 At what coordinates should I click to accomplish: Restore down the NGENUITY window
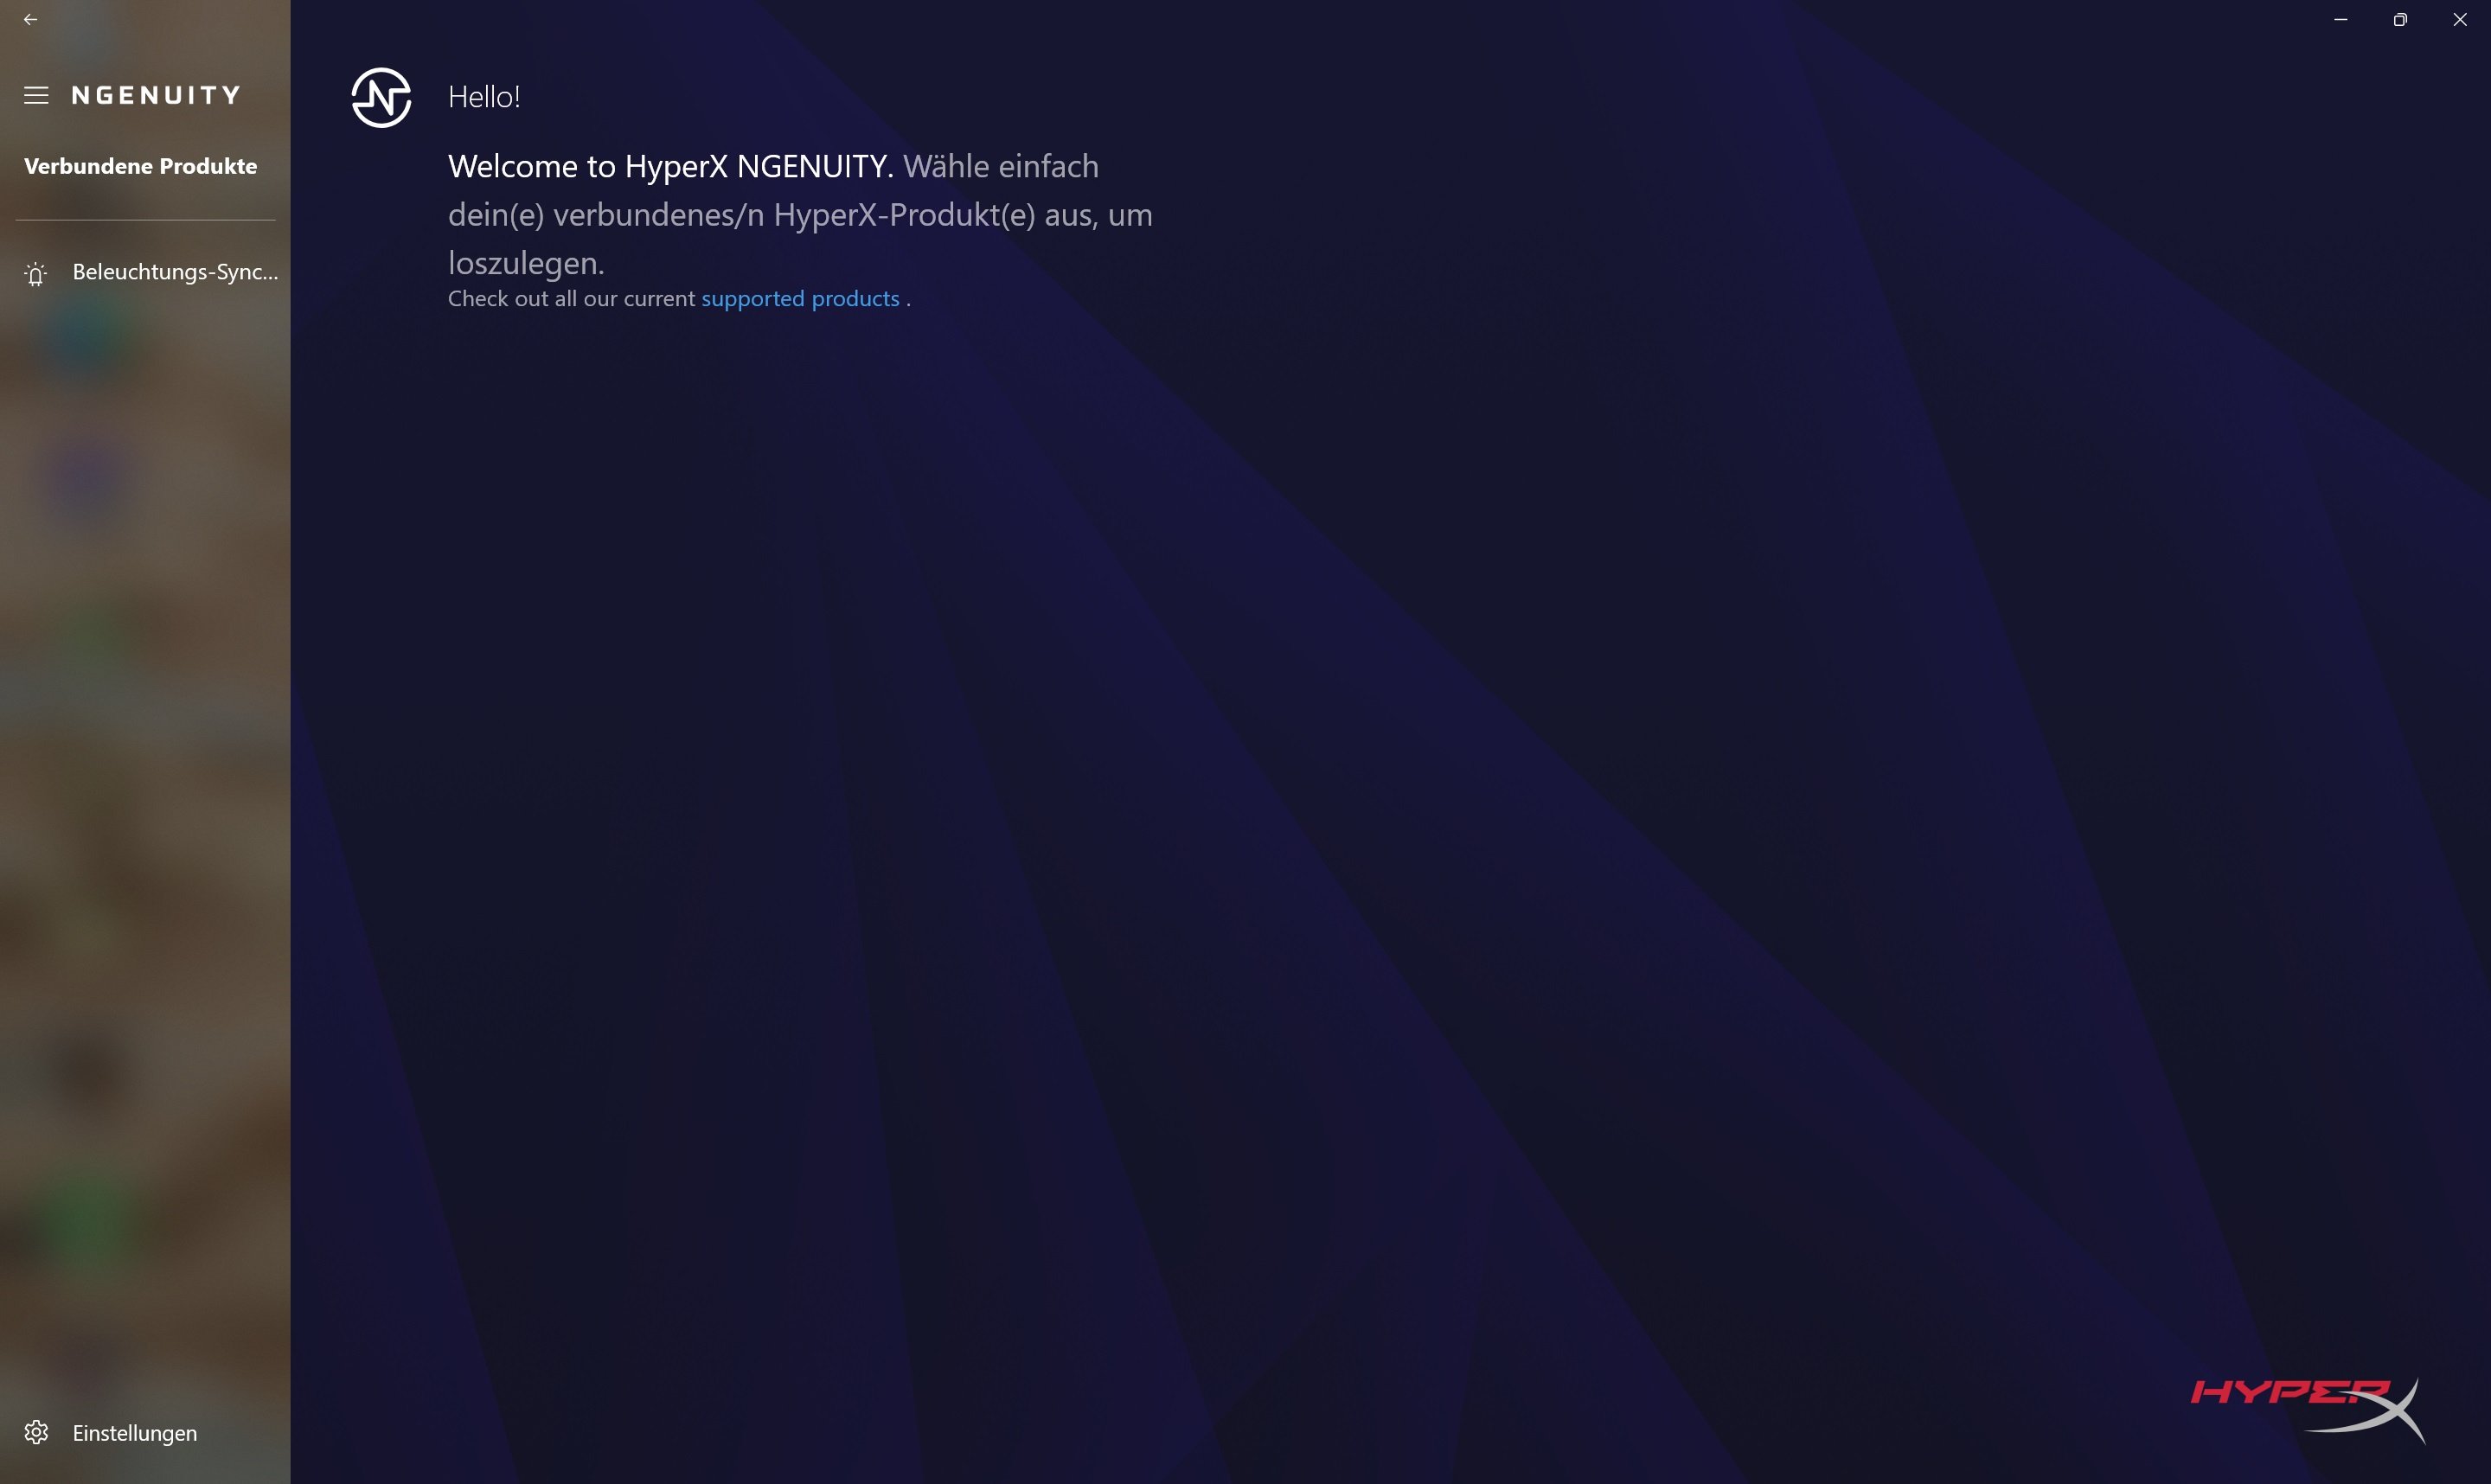coord(2400,19)
